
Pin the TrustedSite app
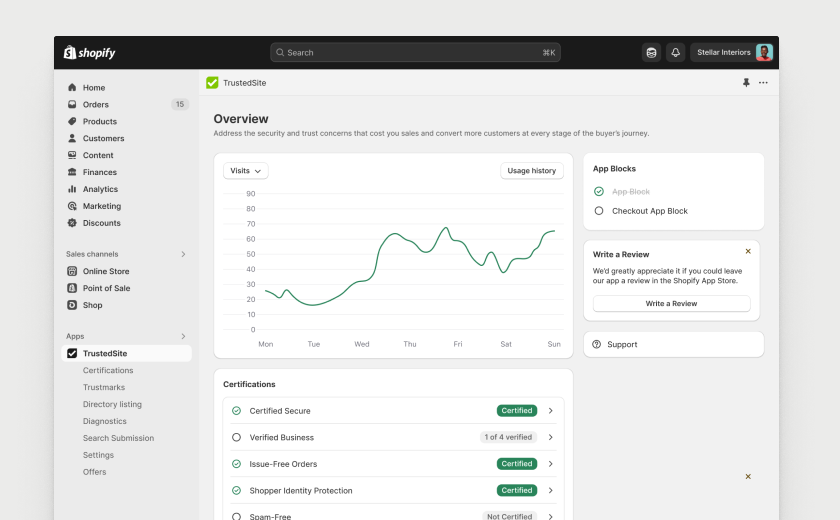pos(746,82)
